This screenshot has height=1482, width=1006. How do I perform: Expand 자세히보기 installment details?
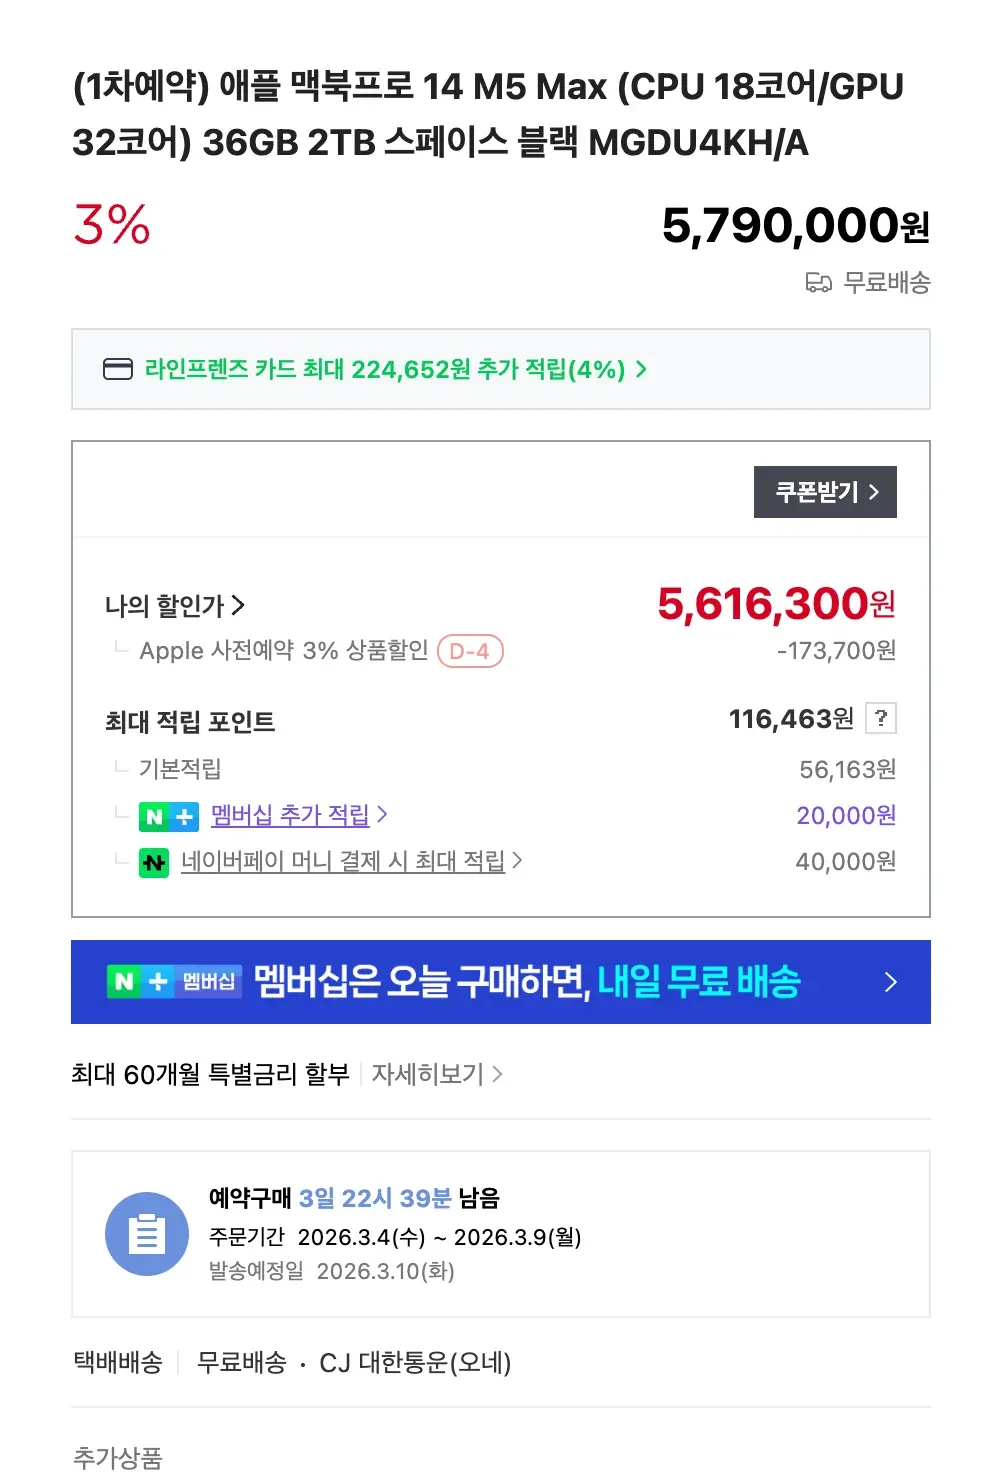tap(436, 1074)
